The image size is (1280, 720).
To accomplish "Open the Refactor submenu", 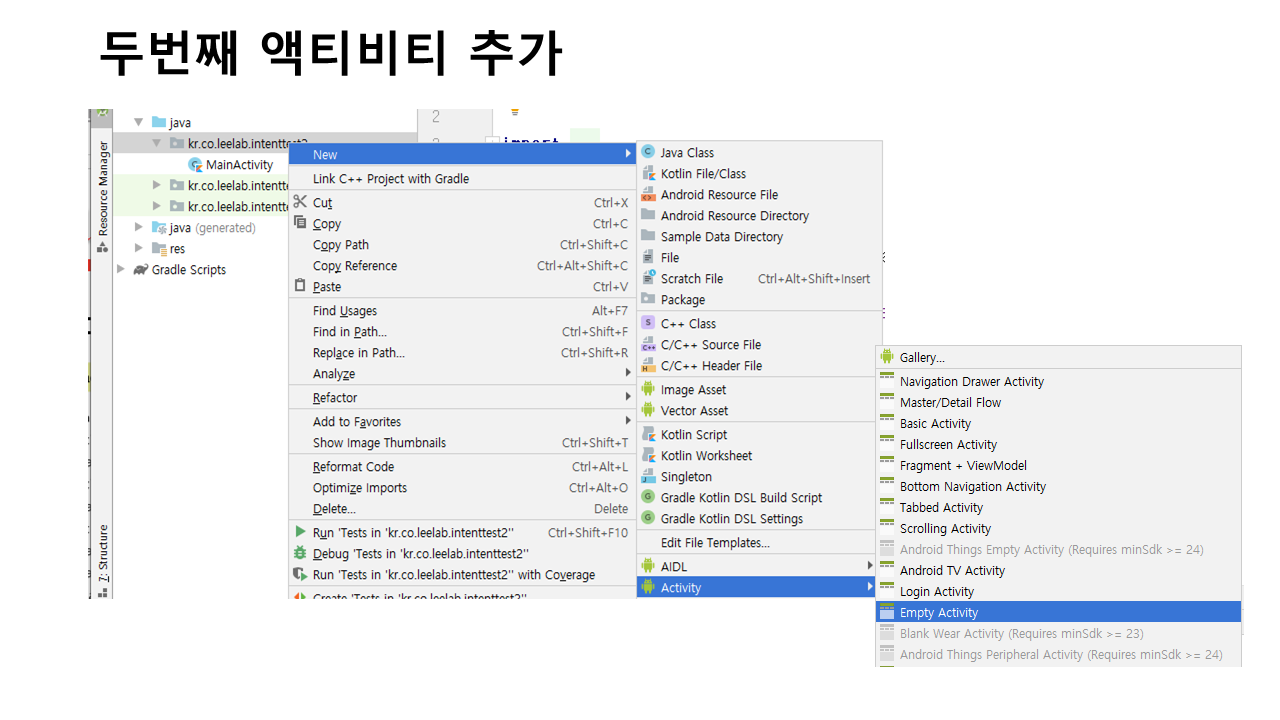I will (334, 397).
